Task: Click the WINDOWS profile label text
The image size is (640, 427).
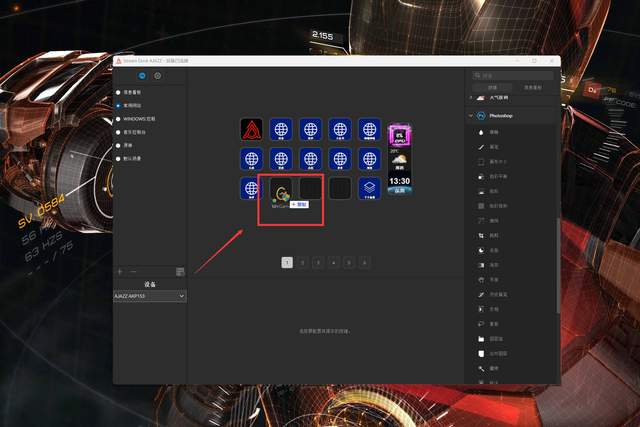Action: point(139,119)
